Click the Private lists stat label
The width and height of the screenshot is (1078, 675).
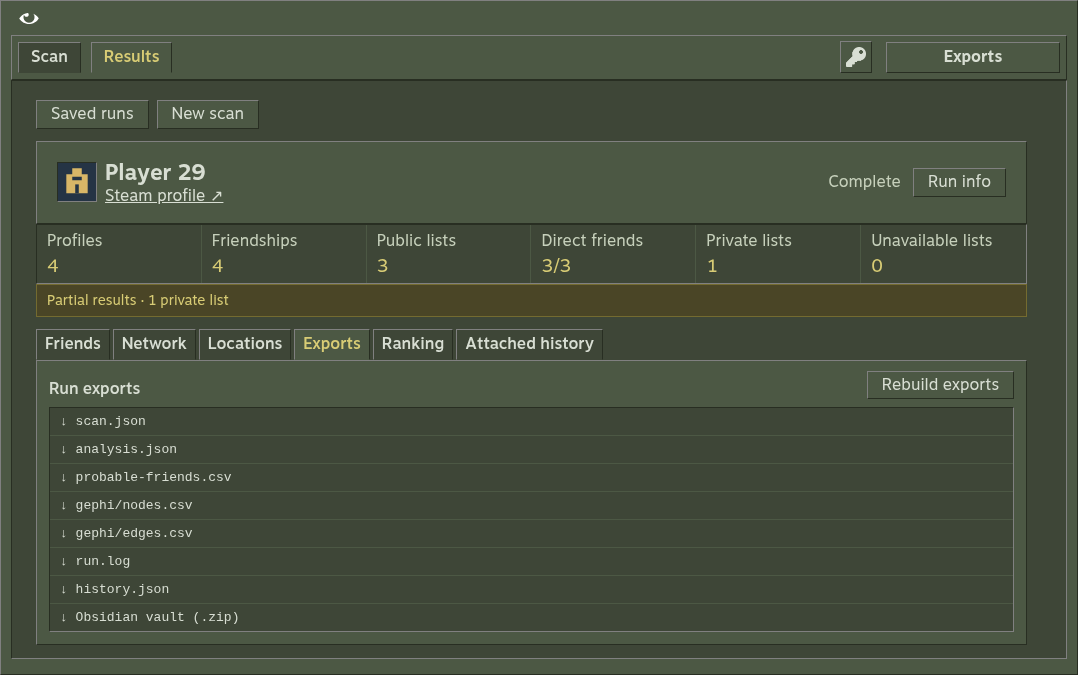749,241
